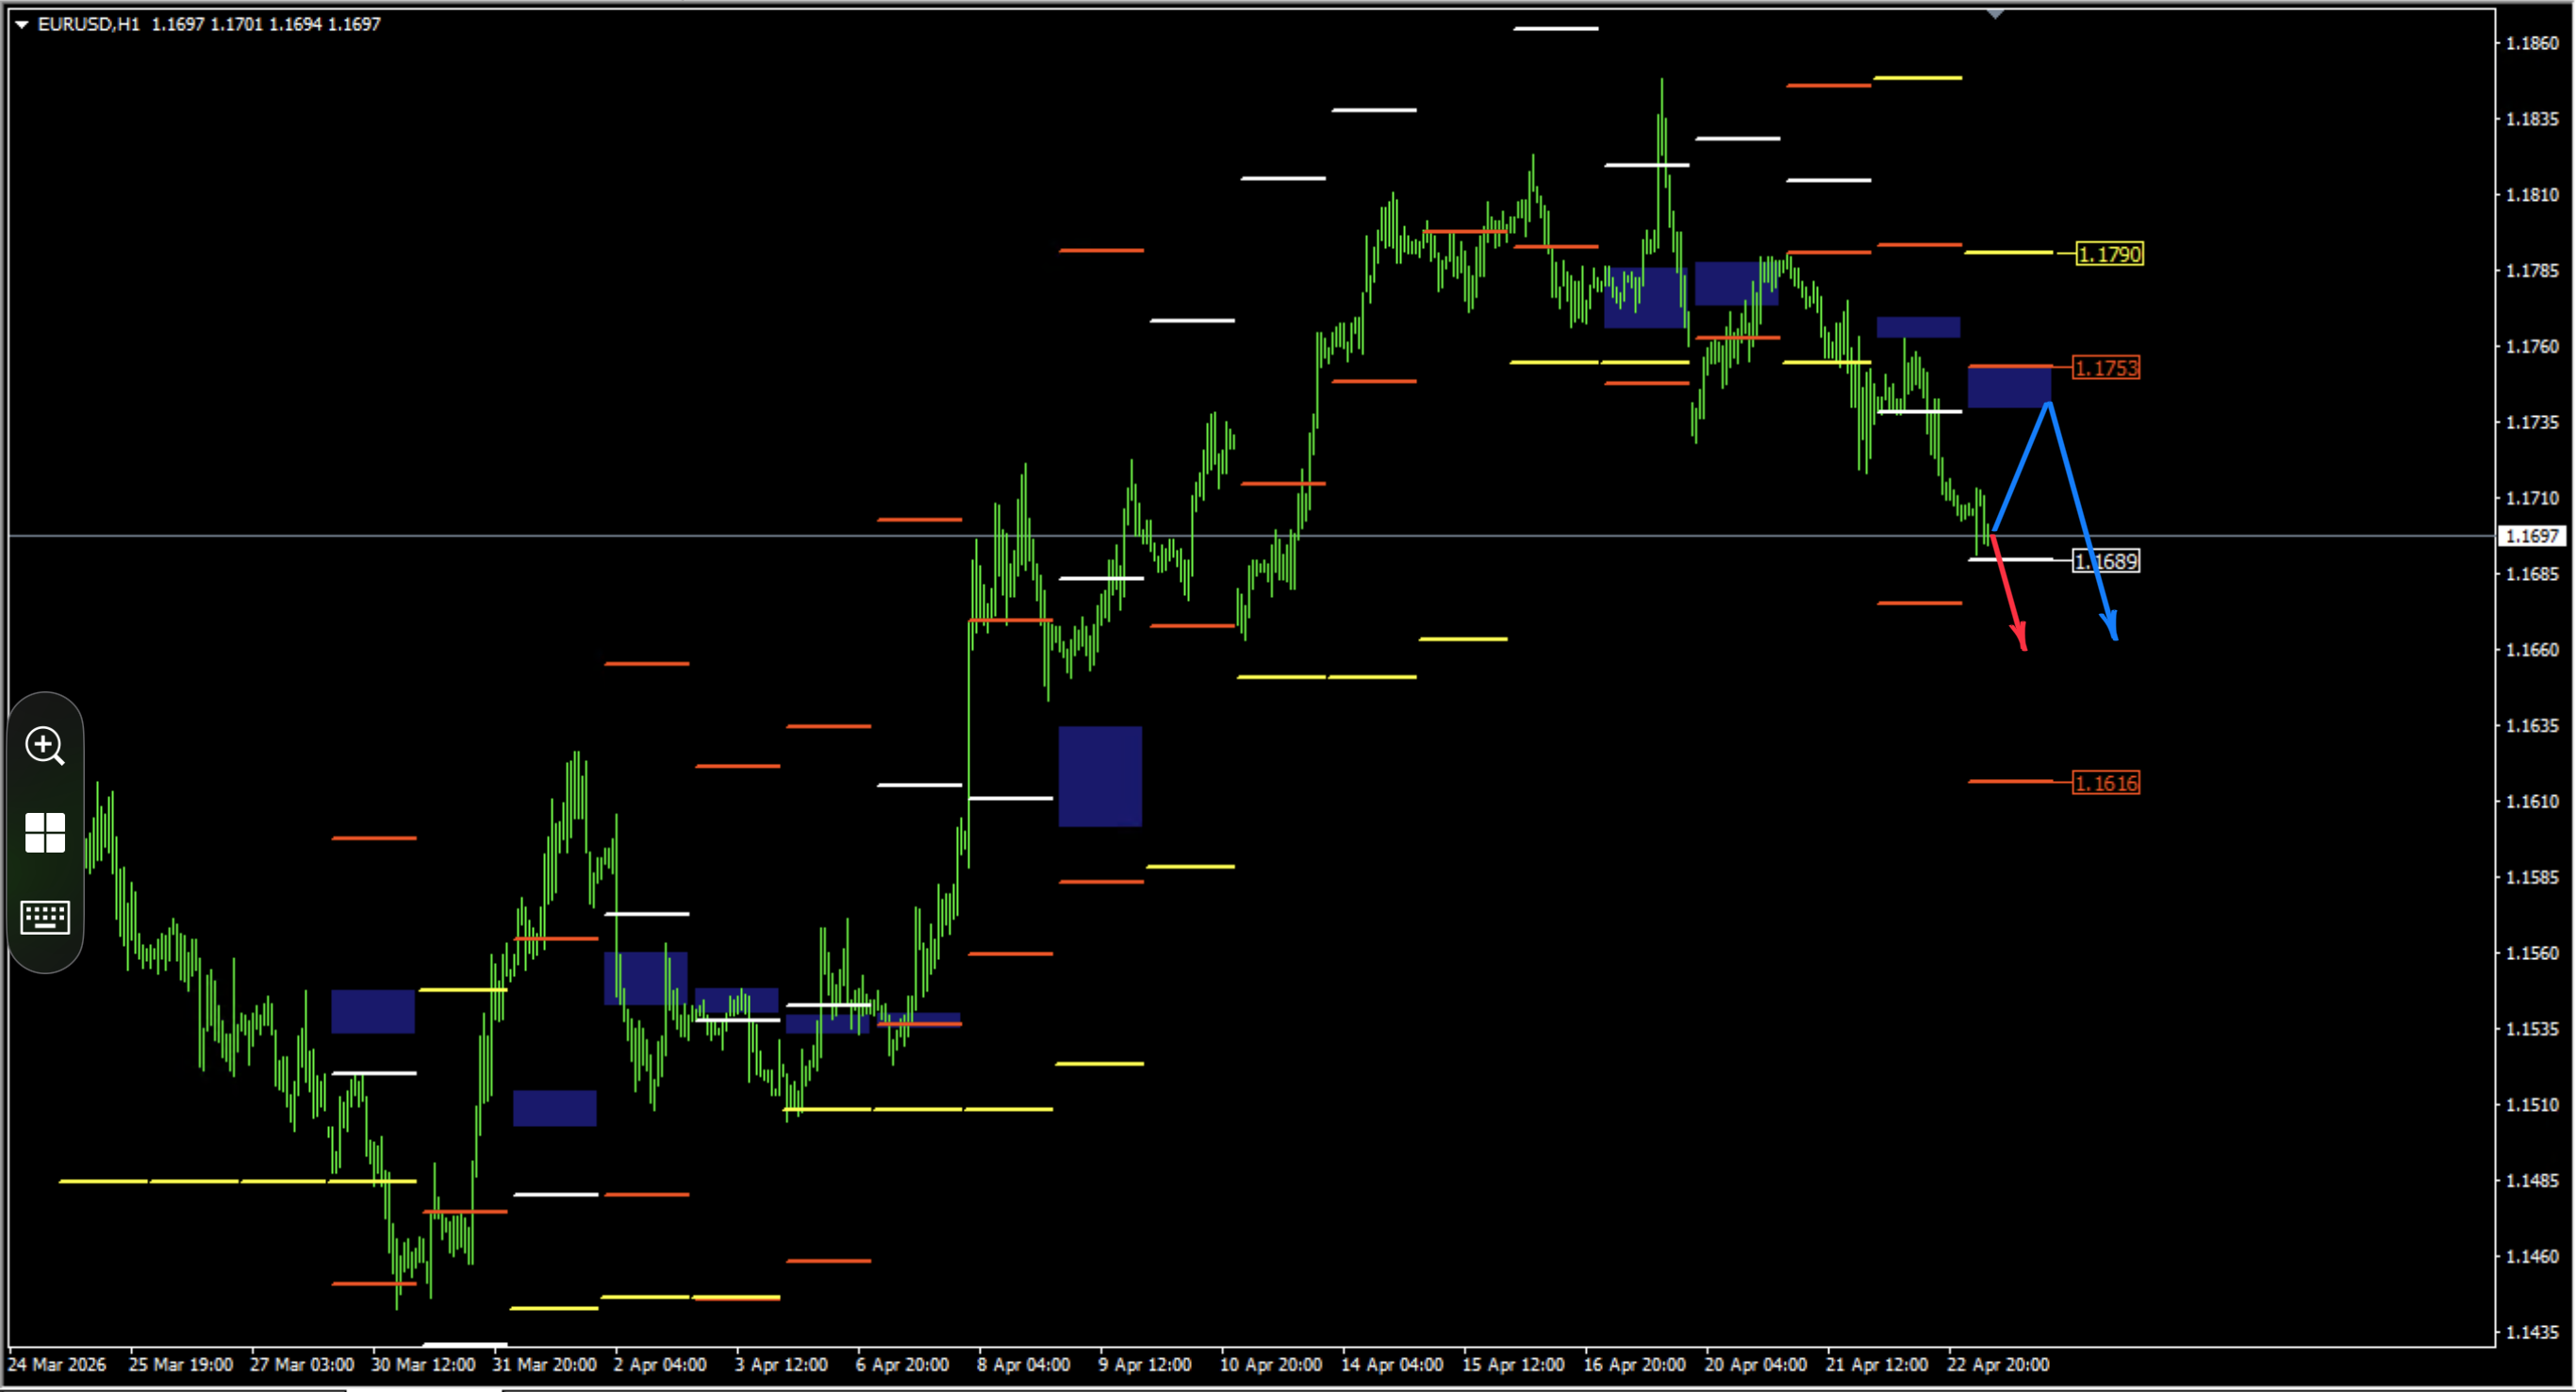The width and height of the screenshot is (2576, 1392).
Task: Select the white 1.1689 price level label
Action: pyautogui.click(x=2106, y=561)
